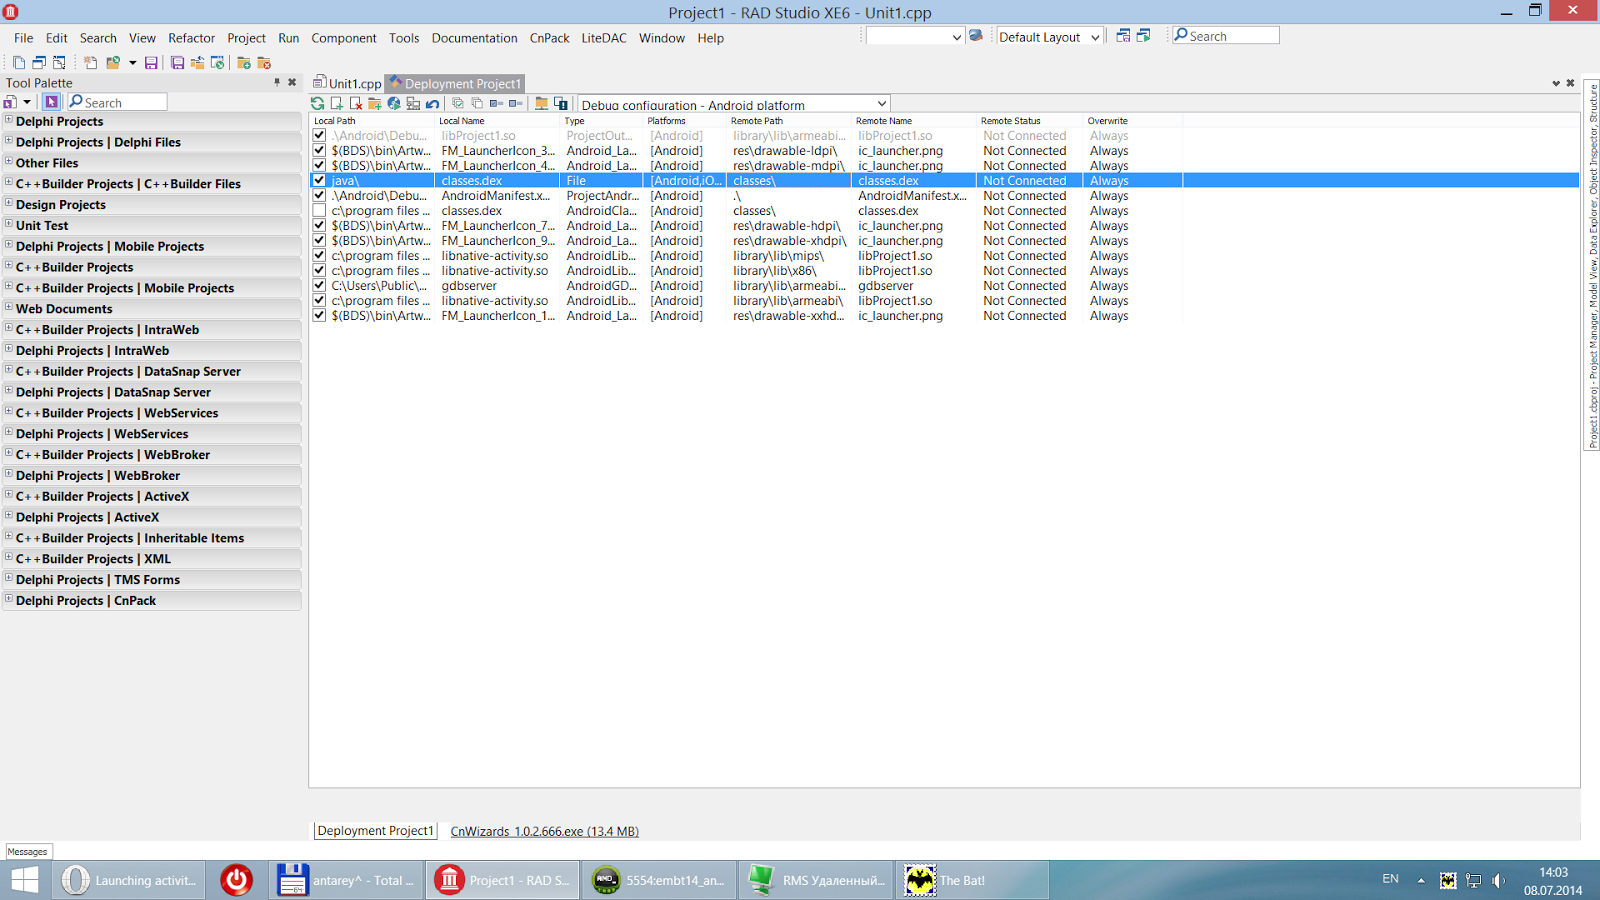Image resolution: width=1600 pixels, height=900 pixels.
Task: Open the Debug configuration - Android platform dropdown
Action: click(x=734, y=104)
